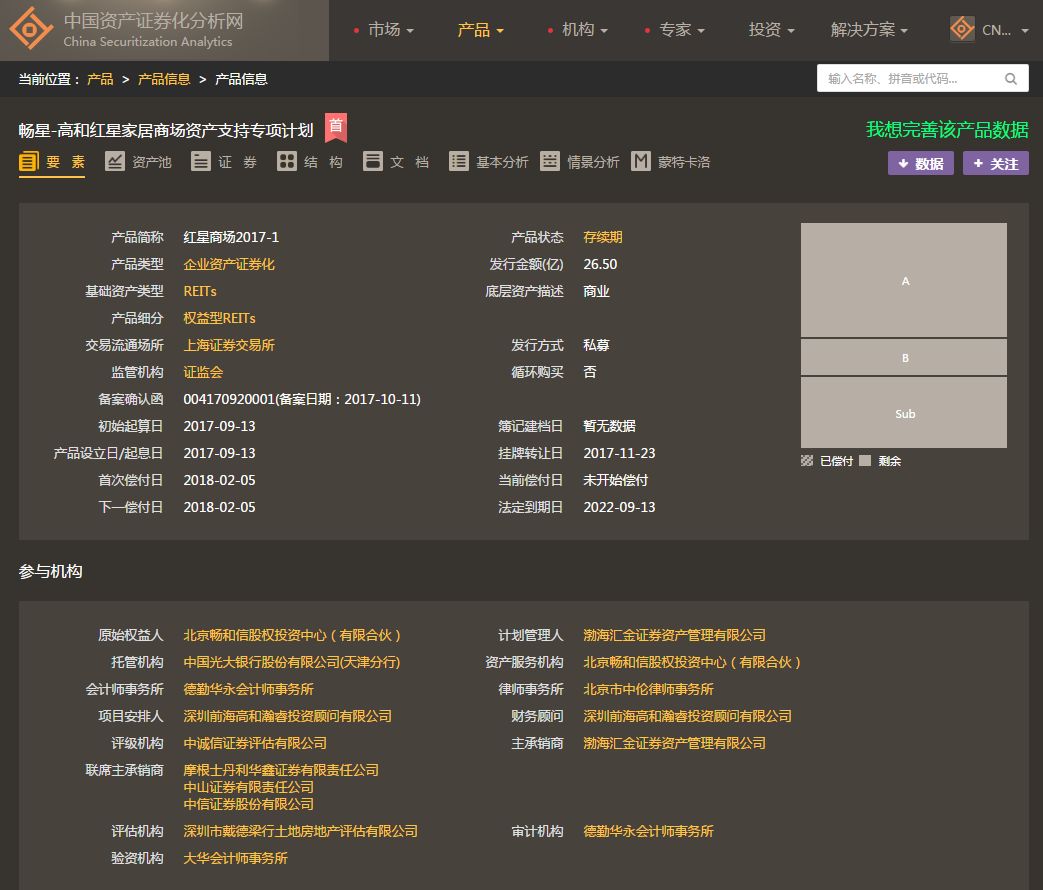Click the issue amount value 26.50
The height and width of the screenshot is (890, 1043).
(600, 264)
